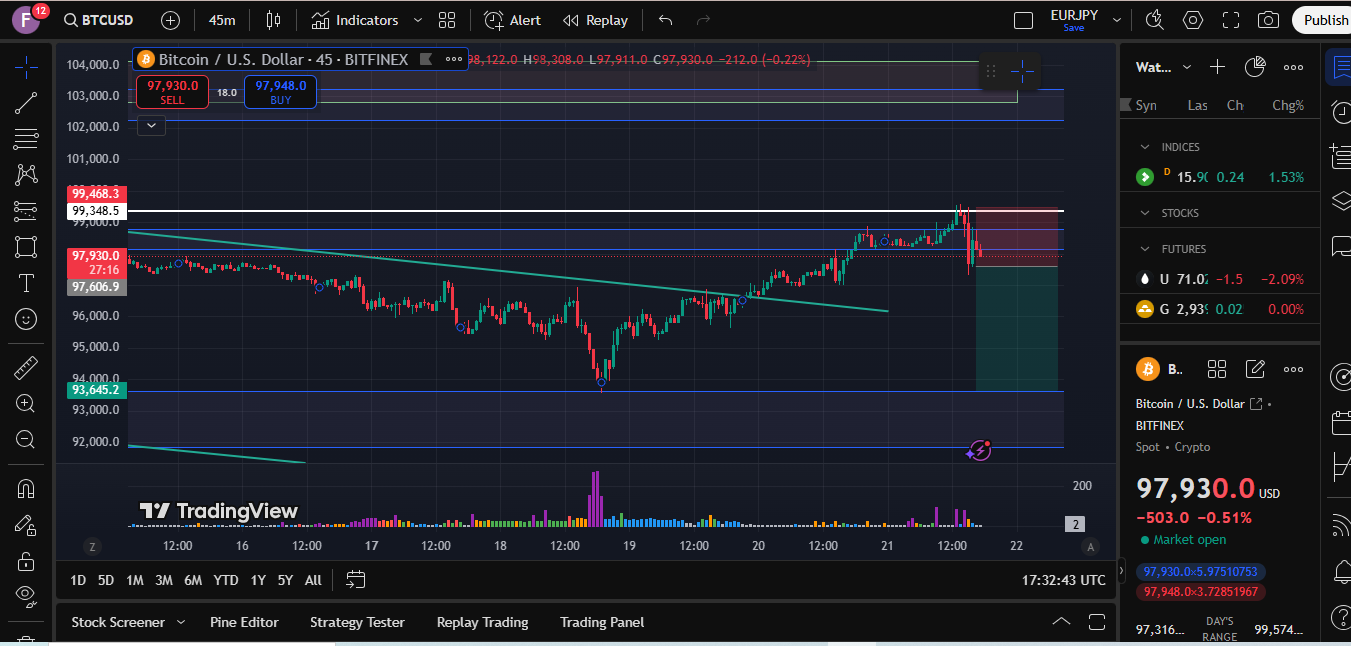The height and width of the screenshot is (646, 1351).
Task: Open watchlist three-dot menu
Action: coord(1293,67)
